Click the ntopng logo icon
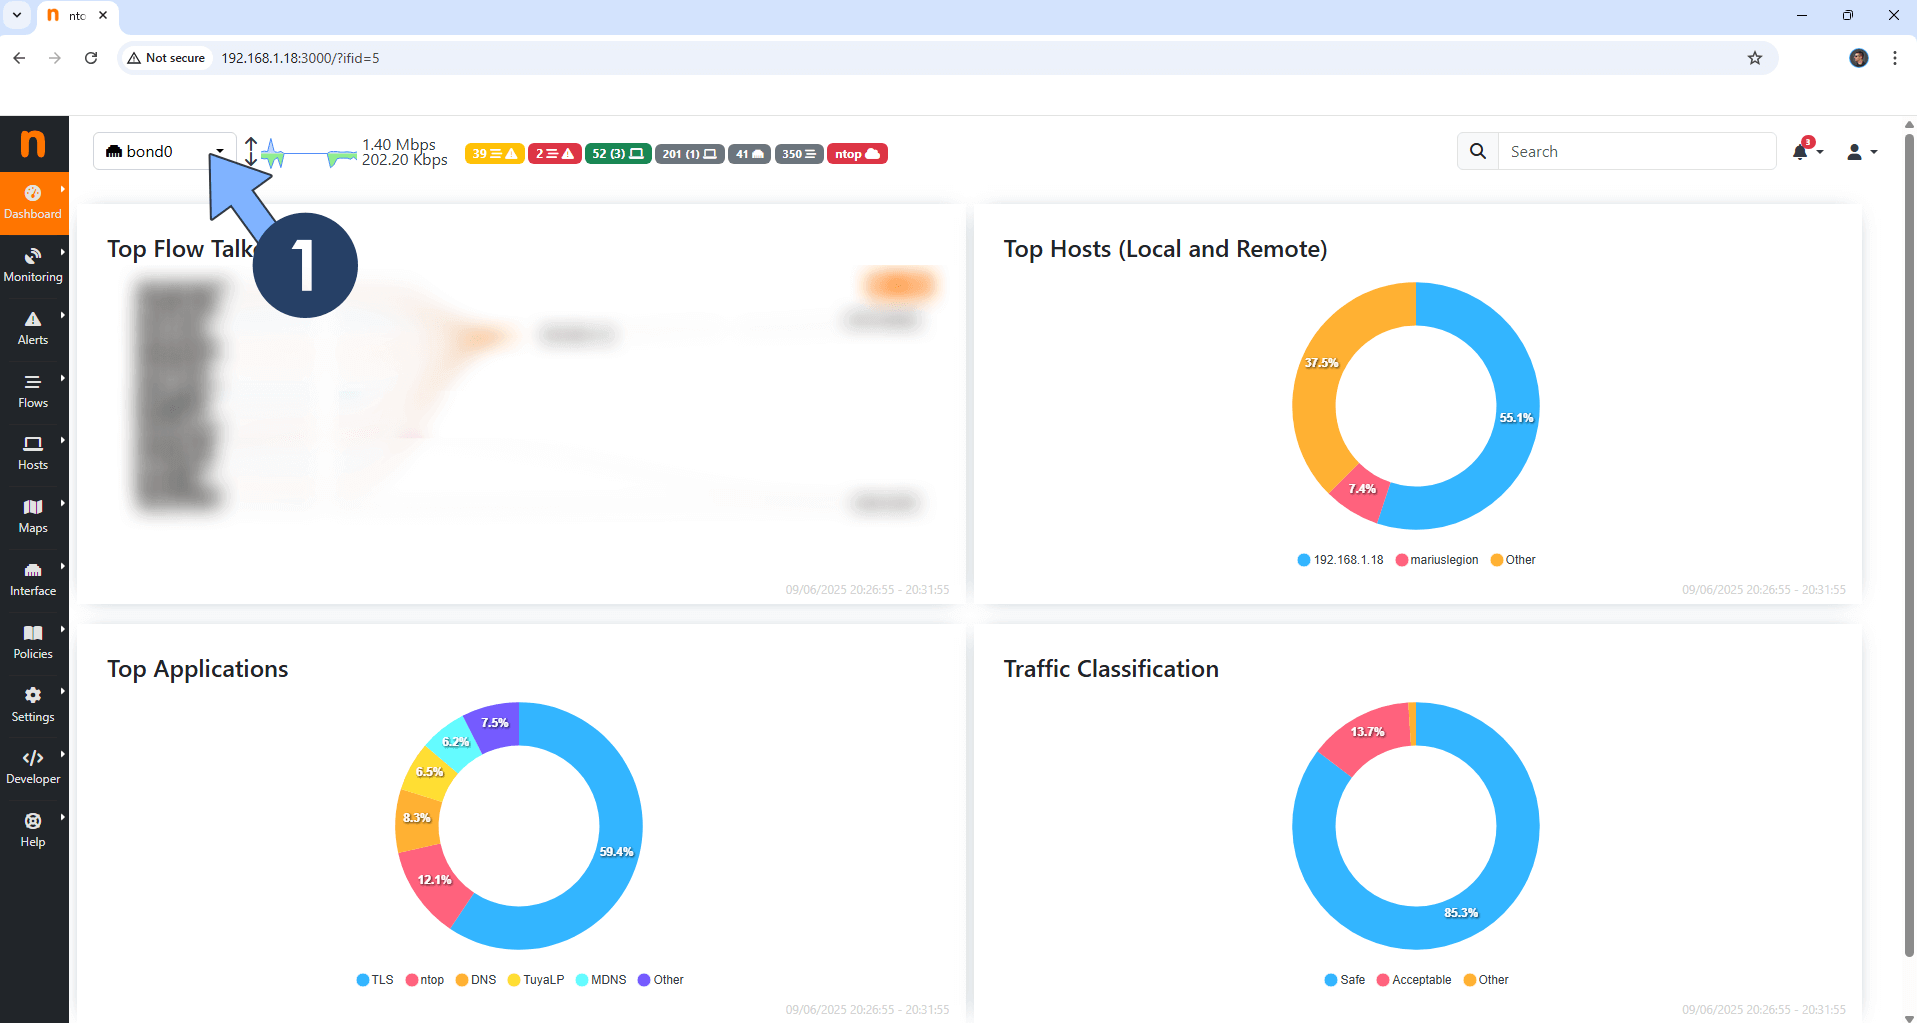 coord(33,144)
